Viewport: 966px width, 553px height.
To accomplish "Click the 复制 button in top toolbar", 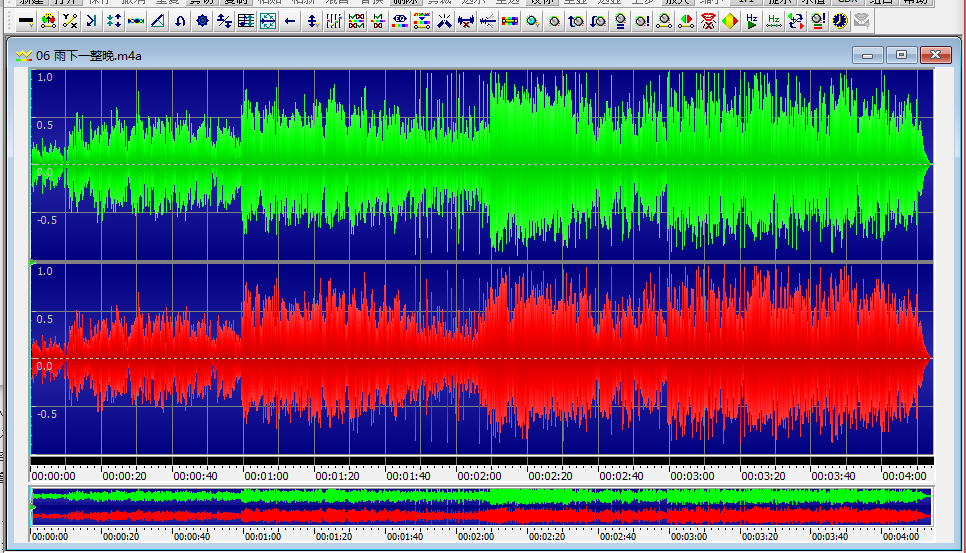I will (x=236, y=2).
